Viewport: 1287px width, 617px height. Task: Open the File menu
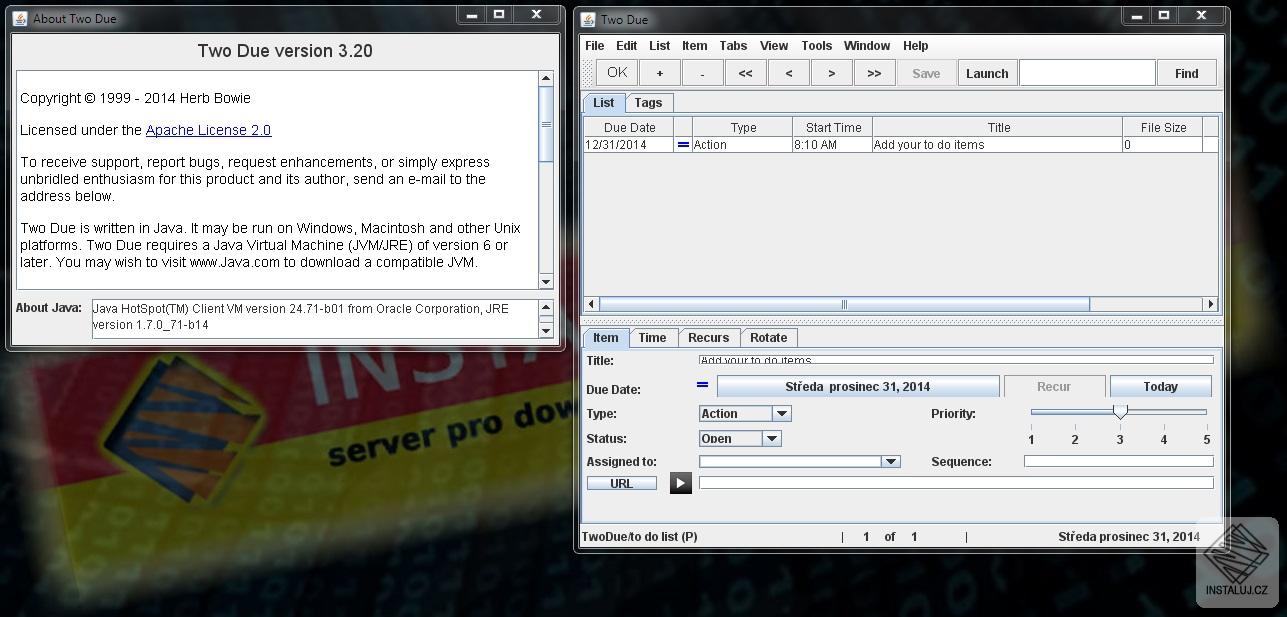594,46
